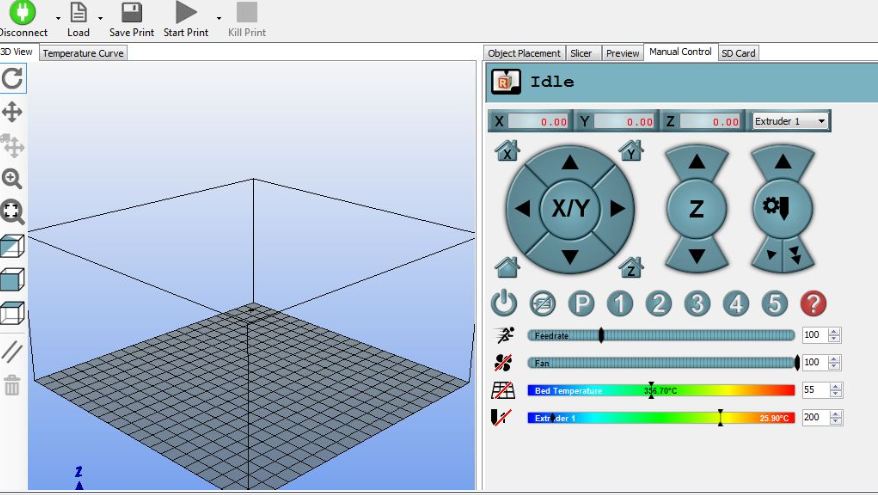Select the Move object tool
This screenshot has width=878, height=495.
[x=12, y=145]
